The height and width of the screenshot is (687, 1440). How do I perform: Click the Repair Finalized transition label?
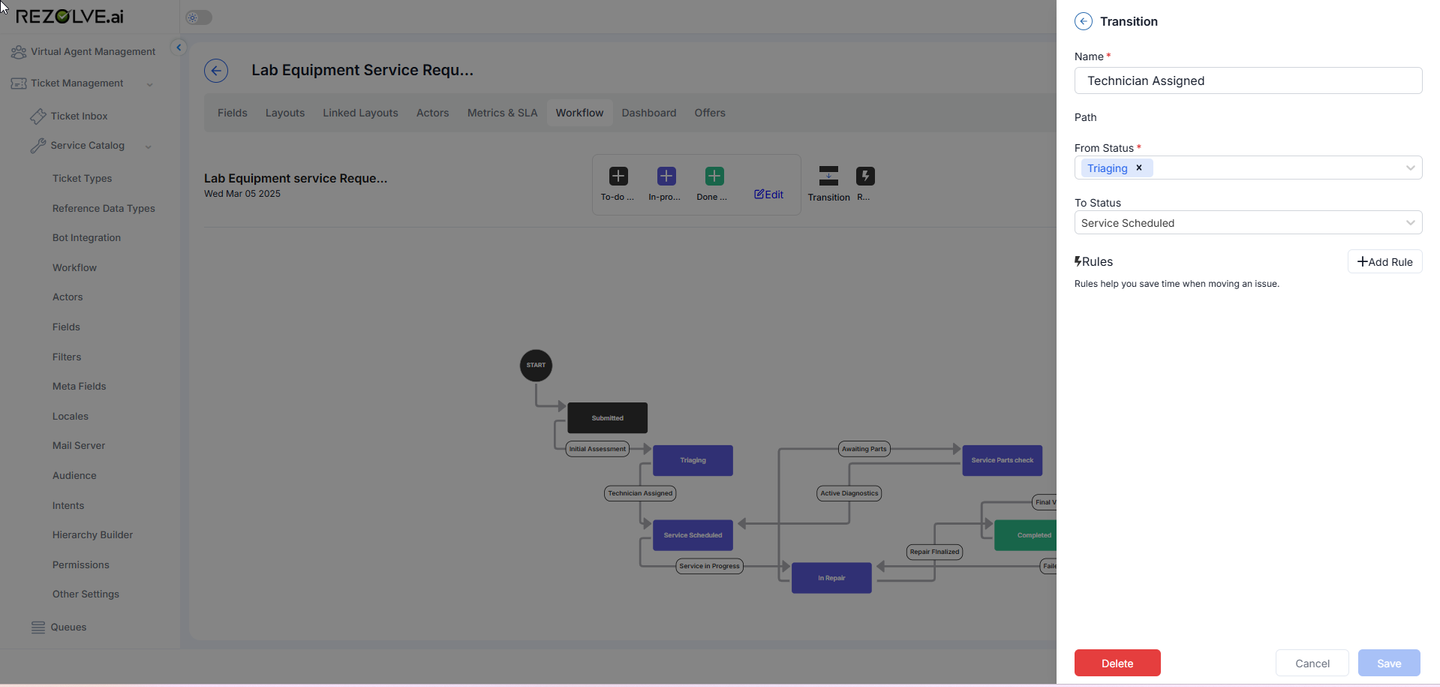(x=934, y=552)
